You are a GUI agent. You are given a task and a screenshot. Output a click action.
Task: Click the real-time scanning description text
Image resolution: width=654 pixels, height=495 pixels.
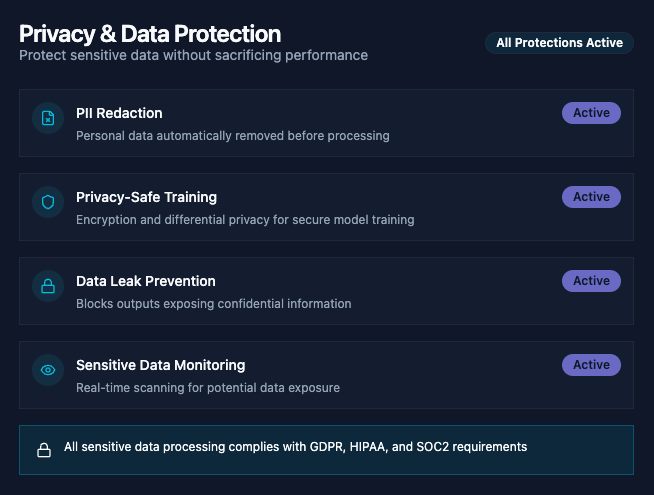(x=207, y=387)
